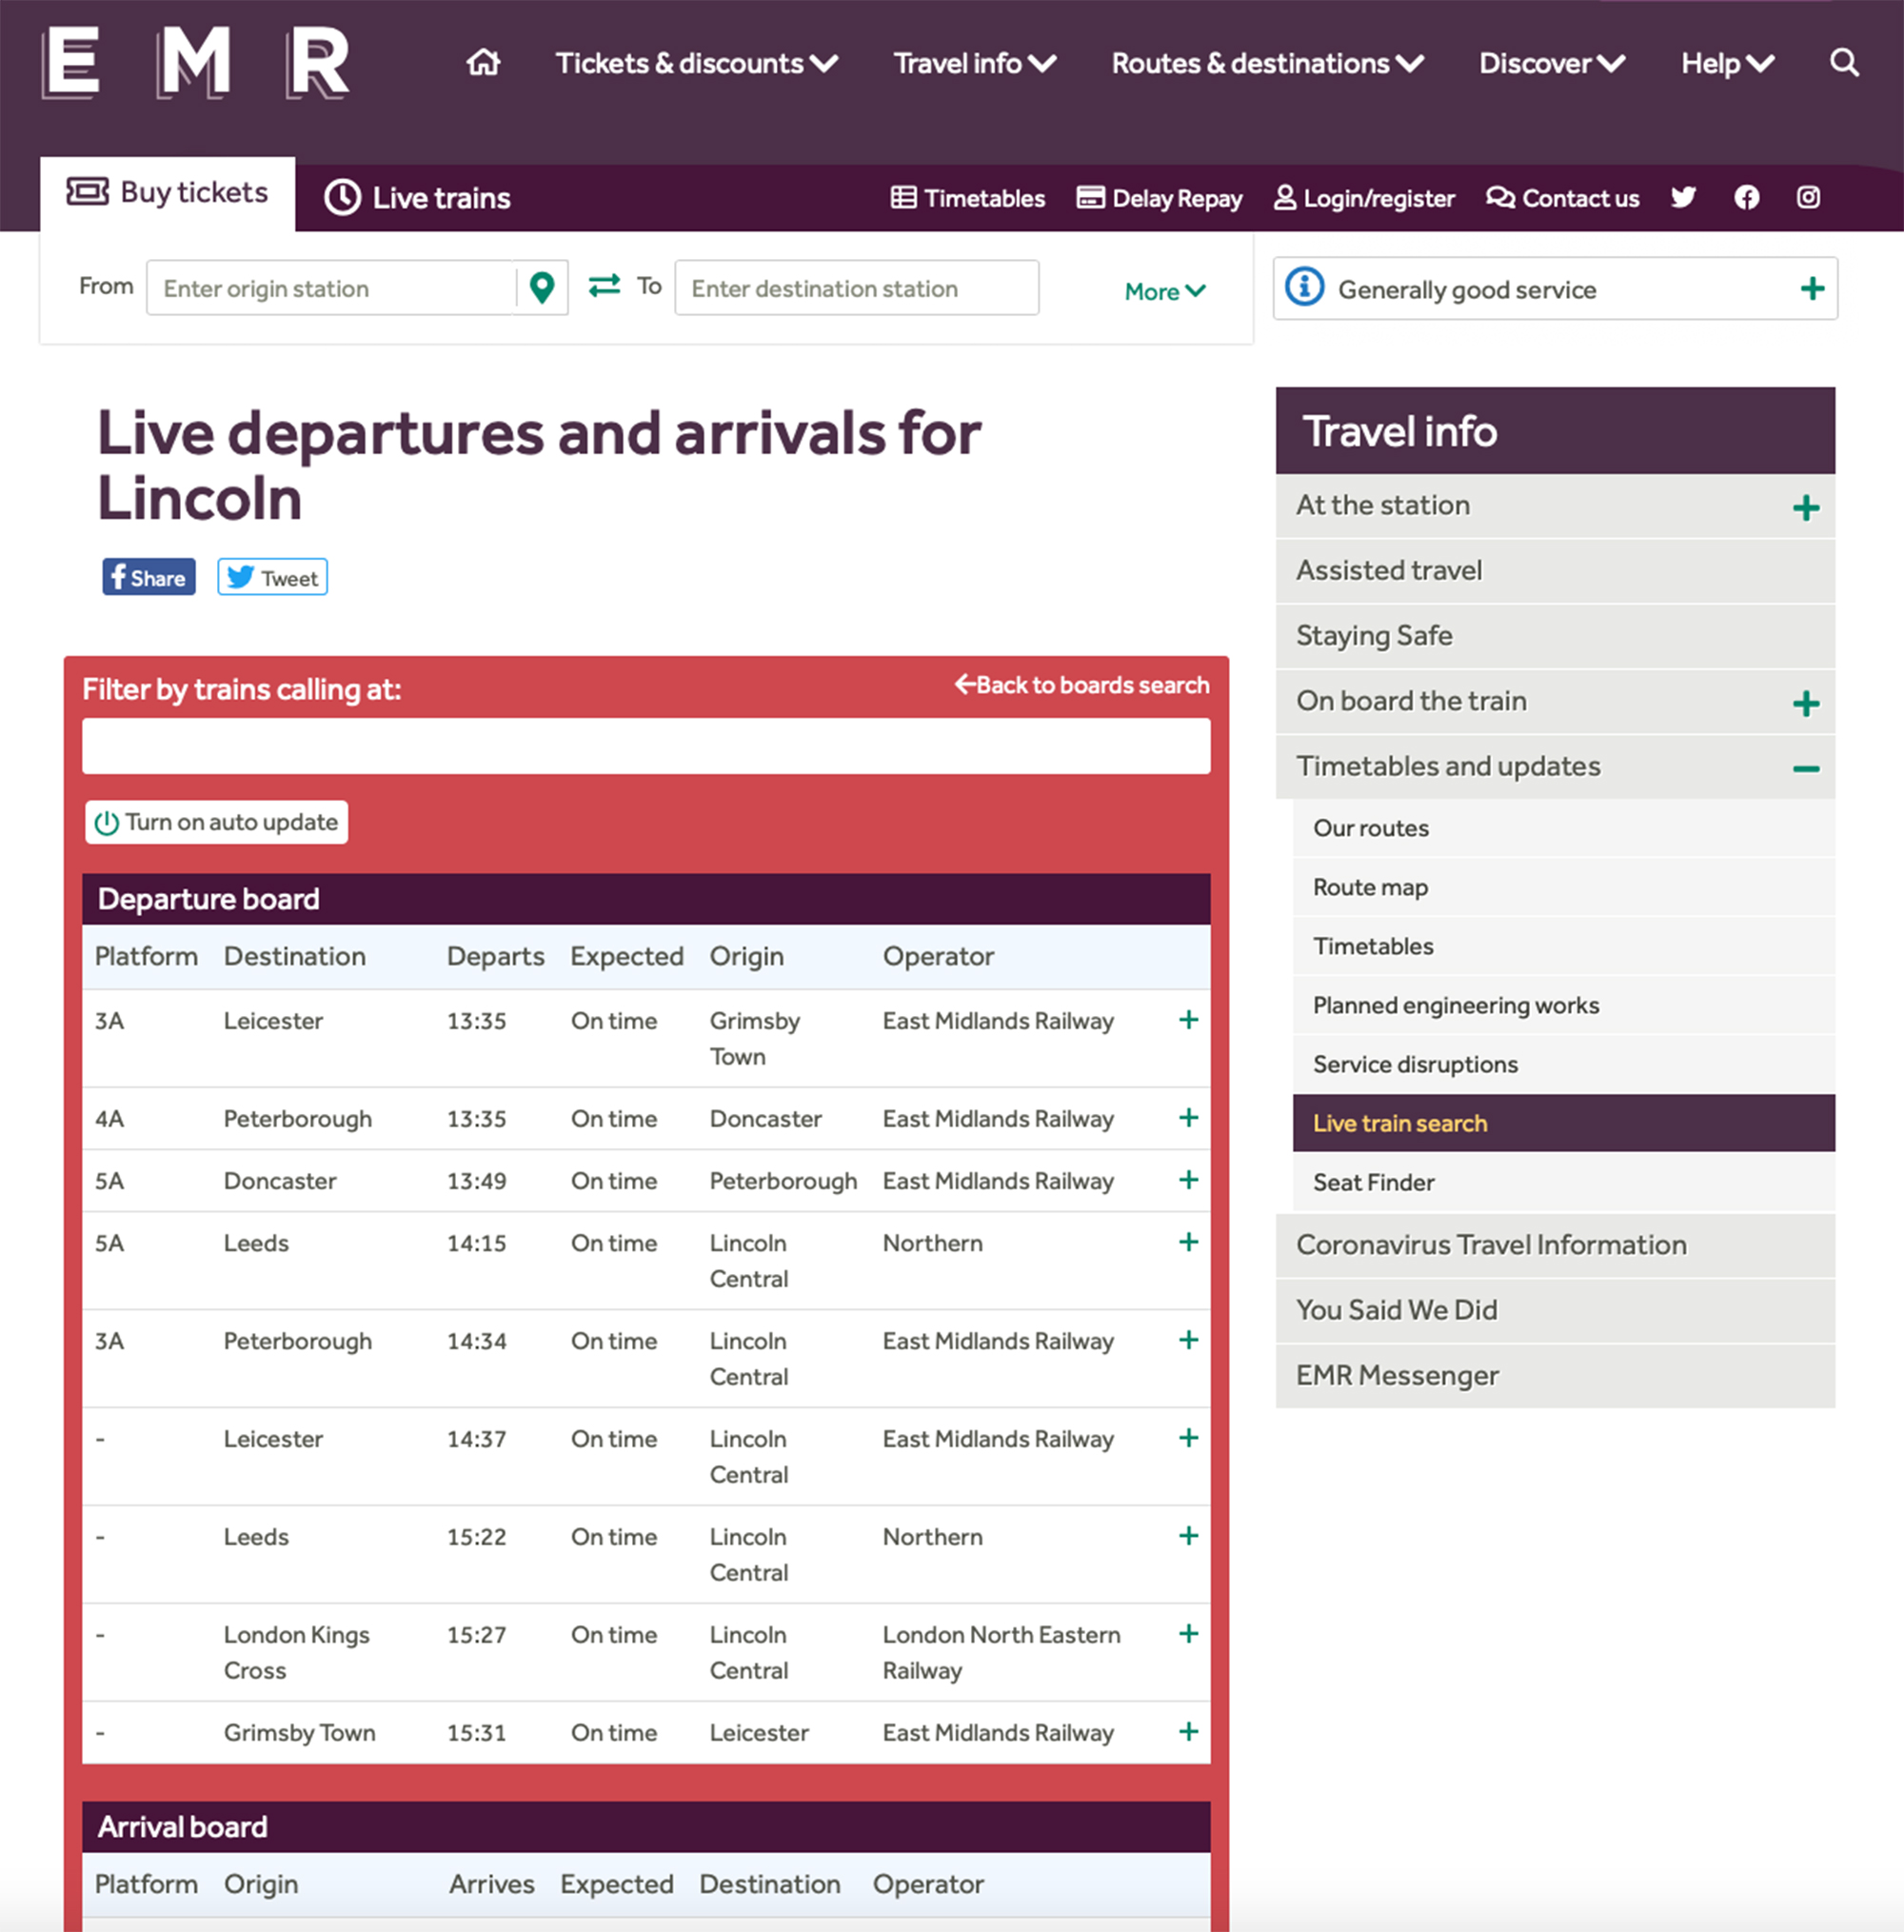Expand 14:34 Peterborough departure details
The width and height of the screenshot is (1904, 1932).
pos(1188,1340)
